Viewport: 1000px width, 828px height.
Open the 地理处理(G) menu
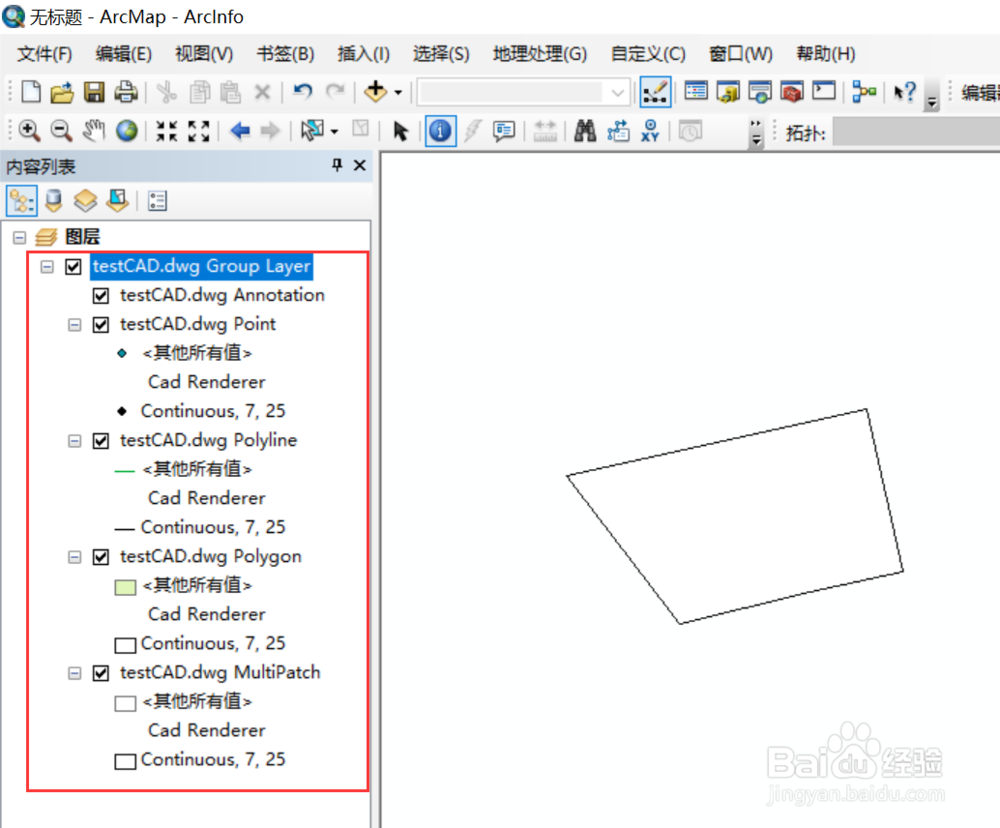click(540, 54)
